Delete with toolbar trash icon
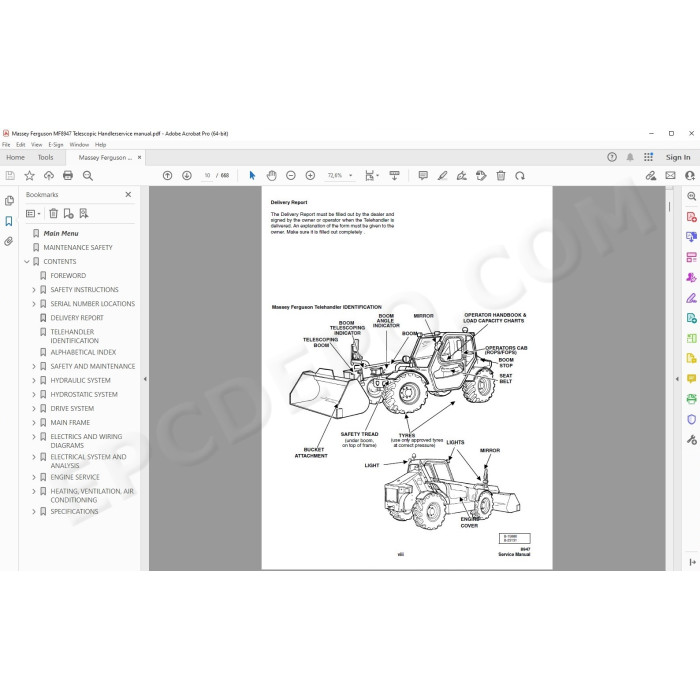 pos(500,175)
